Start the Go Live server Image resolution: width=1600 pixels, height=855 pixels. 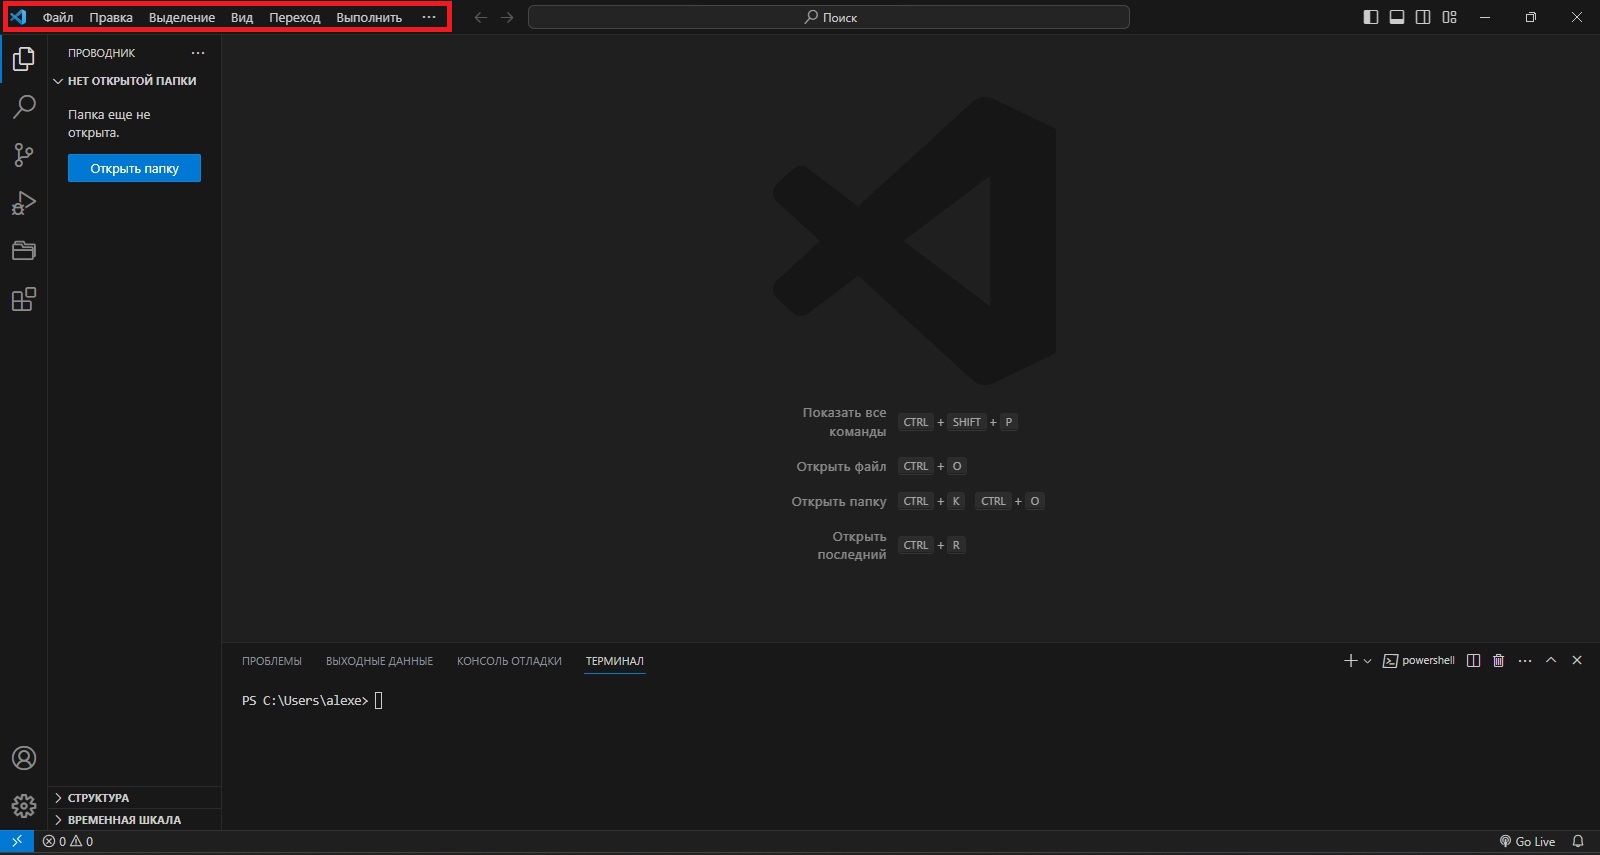point(1527,842)
